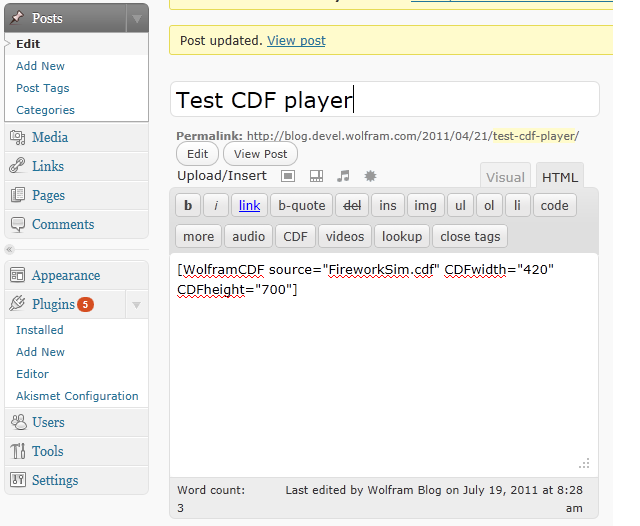Viewport: 640px width, 526px height.
Task: Insert ordered list with ol button
Action: click(x=489, y=205)
